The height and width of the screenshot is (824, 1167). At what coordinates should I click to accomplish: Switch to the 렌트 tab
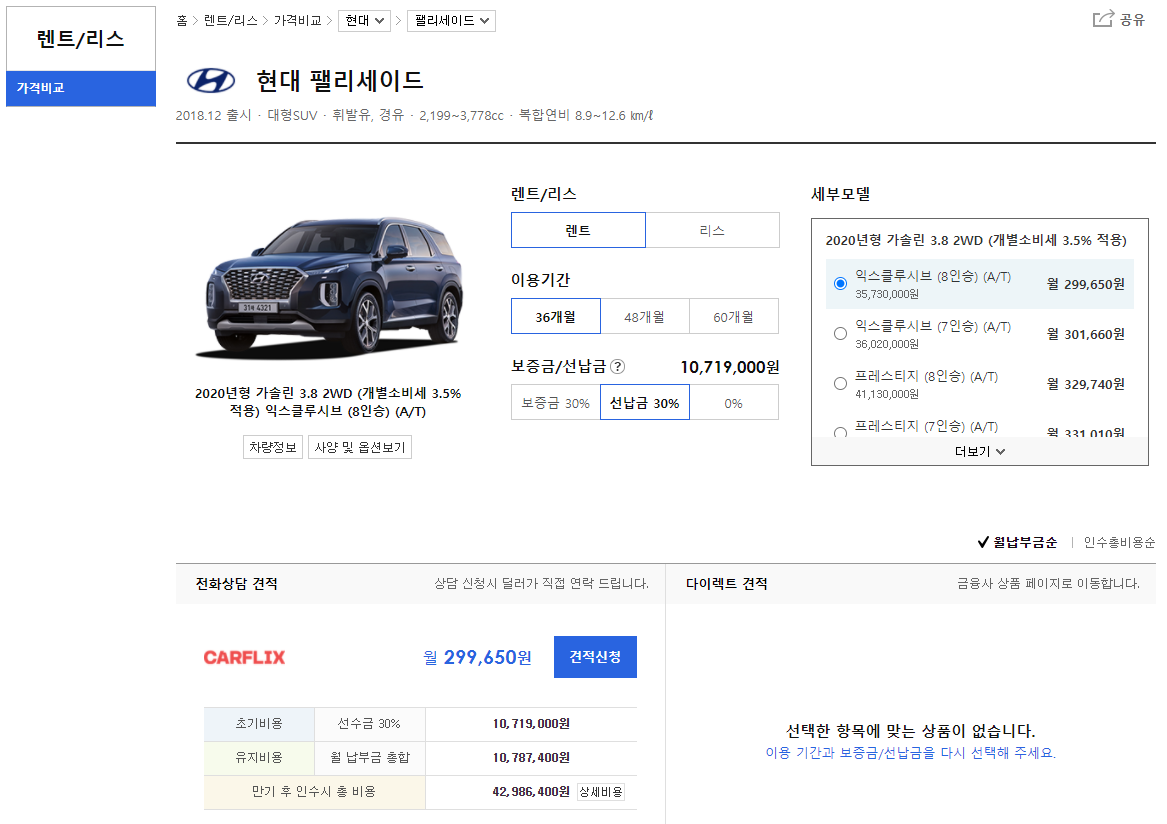coord(578,230)
